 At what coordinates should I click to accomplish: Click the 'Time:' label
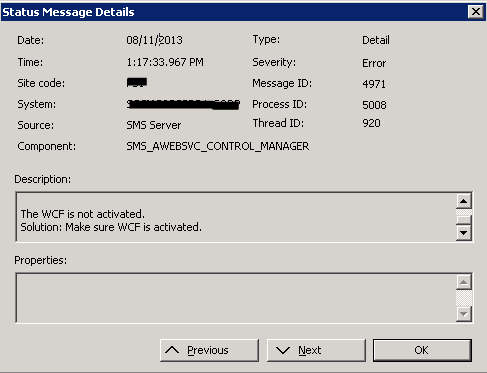[x=30, y=62]
